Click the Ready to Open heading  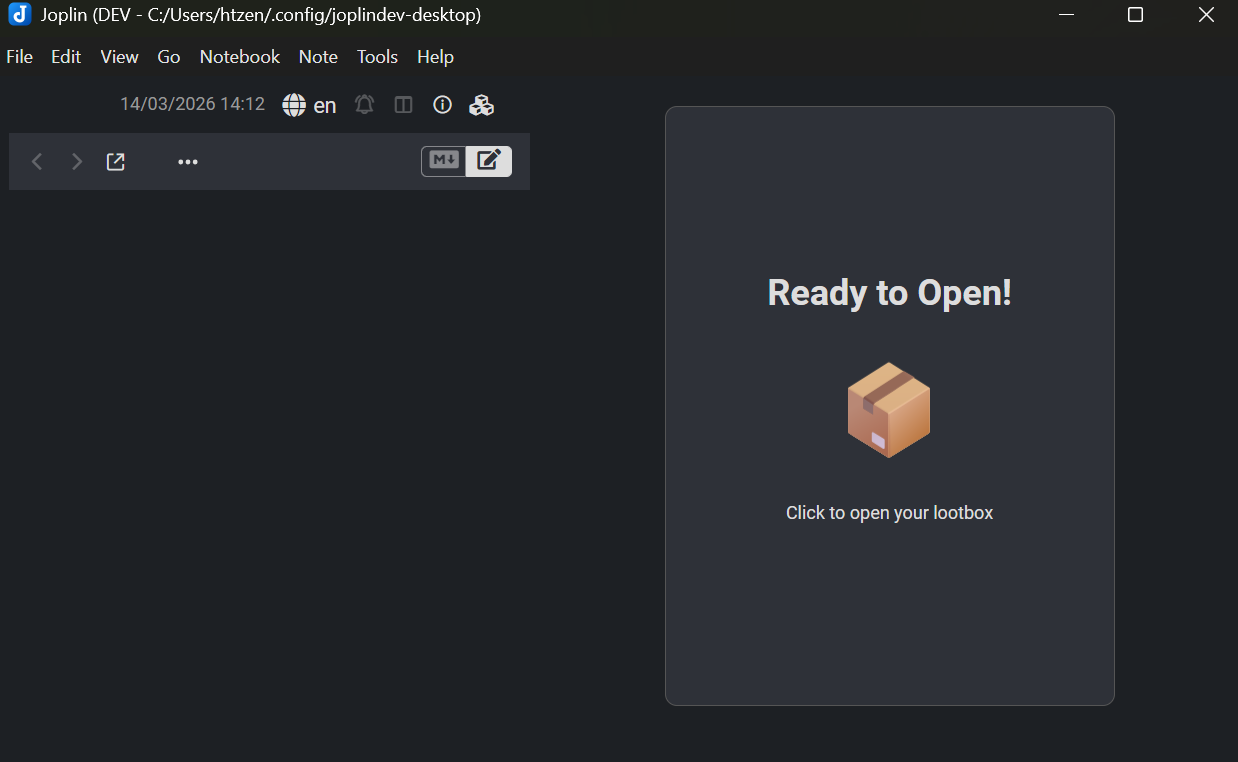click(889, 292)
